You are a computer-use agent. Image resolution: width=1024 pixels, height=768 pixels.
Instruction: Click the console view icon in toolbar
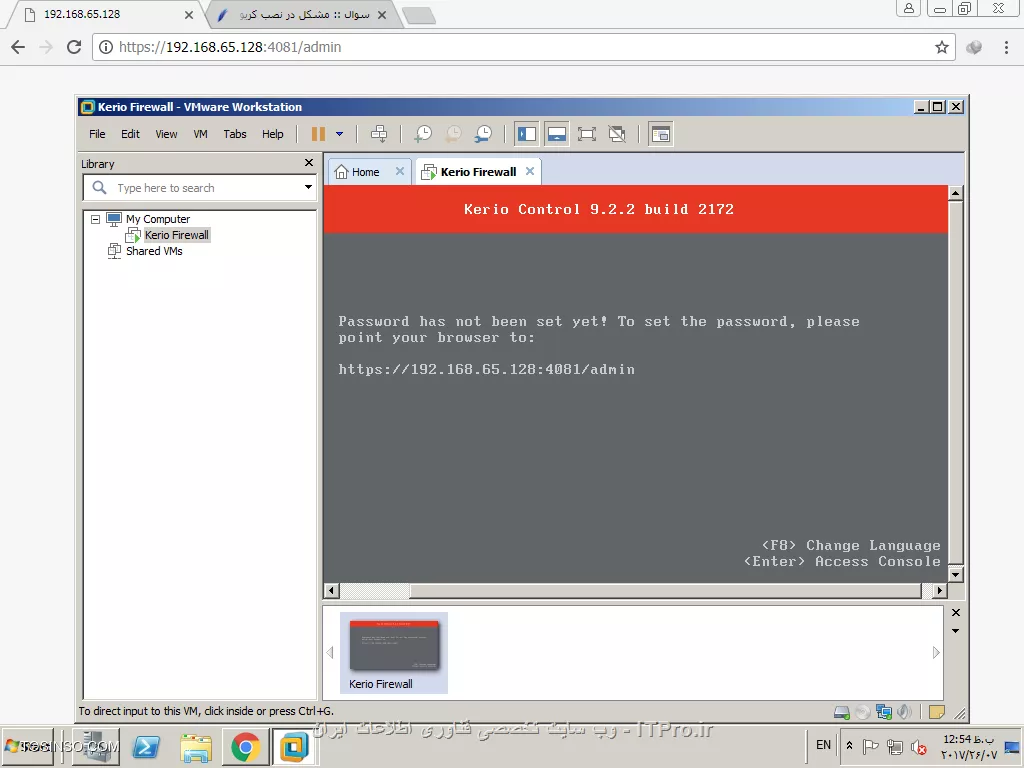(x=661, y=135)
